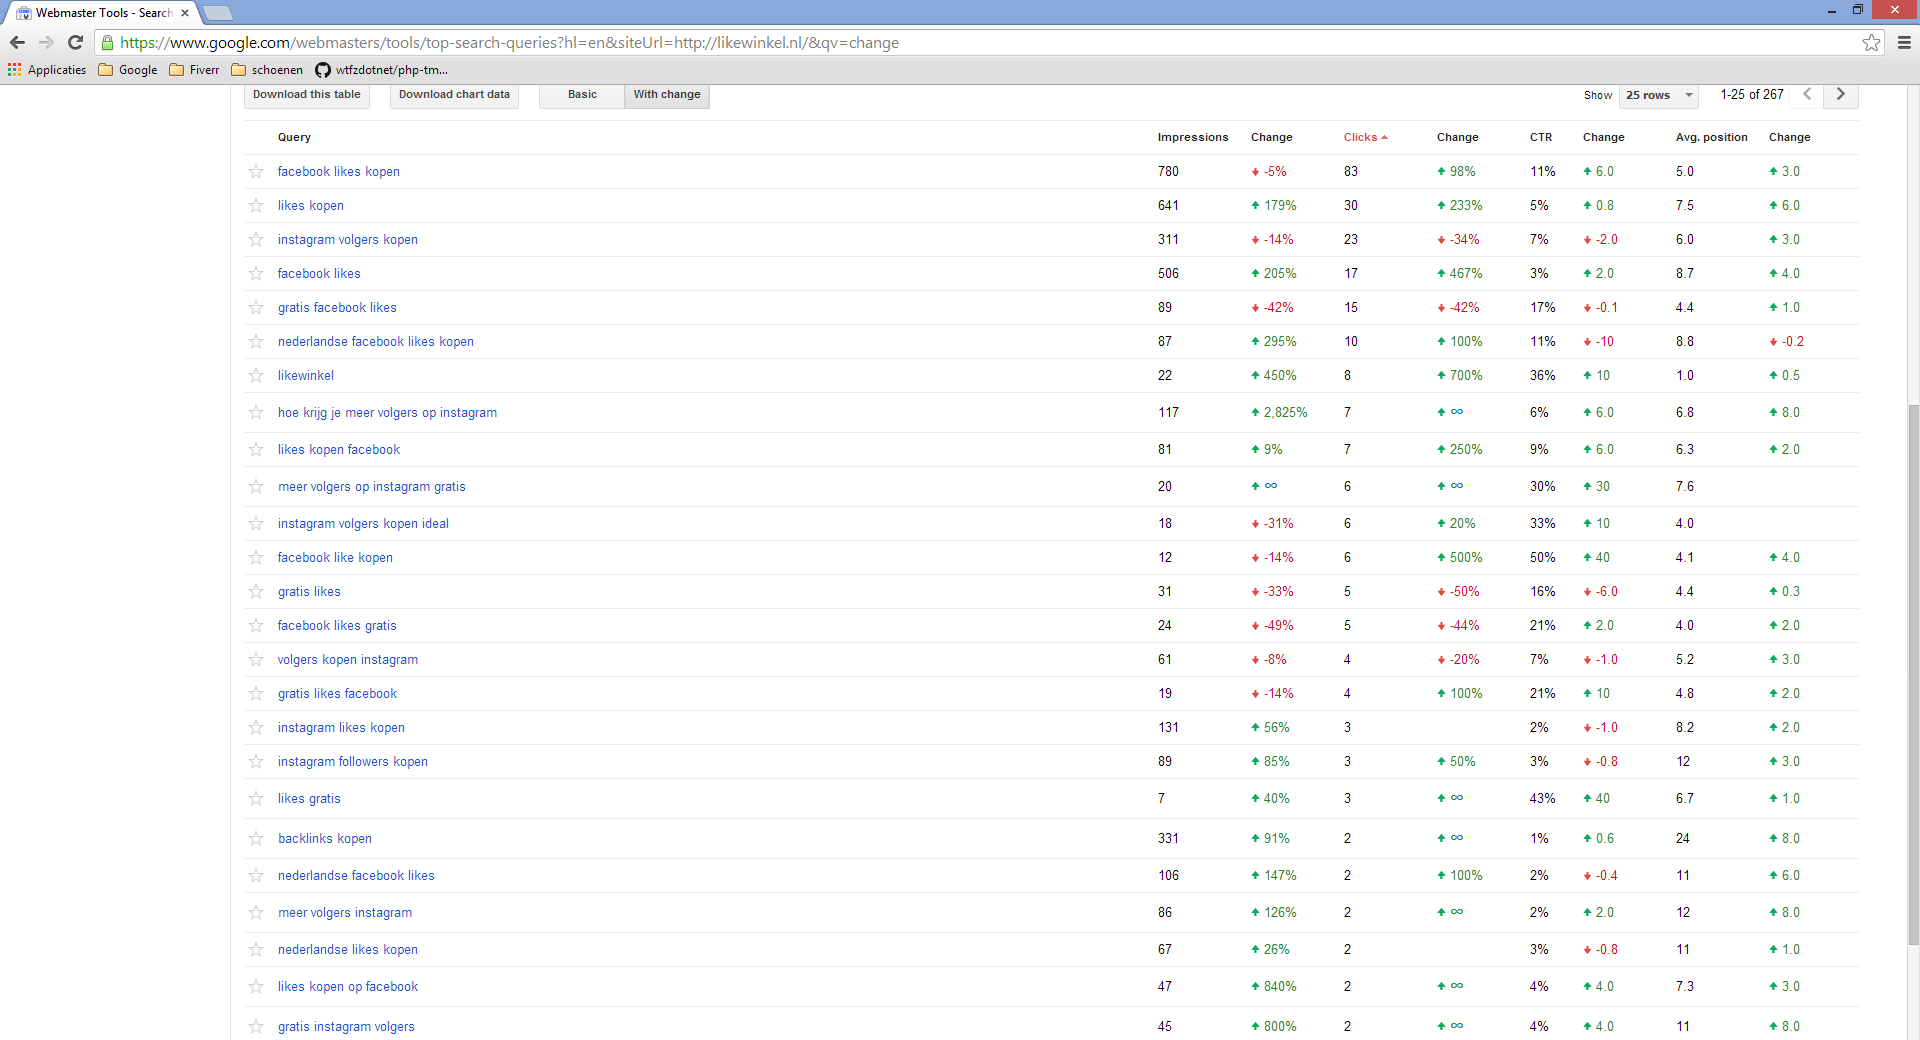Image resolution: width=1920 pixels, height=1040 pixels.
Task: Open the Chrome hamburger menu
Action: 1904,42
